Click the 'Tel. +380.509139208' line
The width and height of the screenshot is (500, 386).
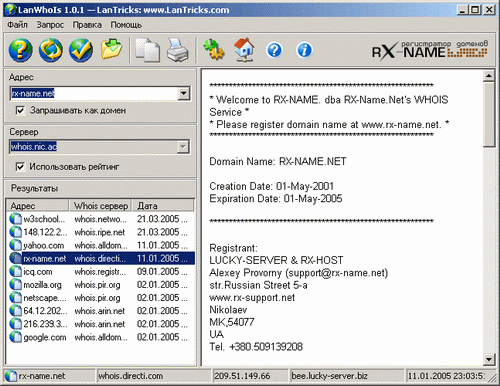pos(256,347)
